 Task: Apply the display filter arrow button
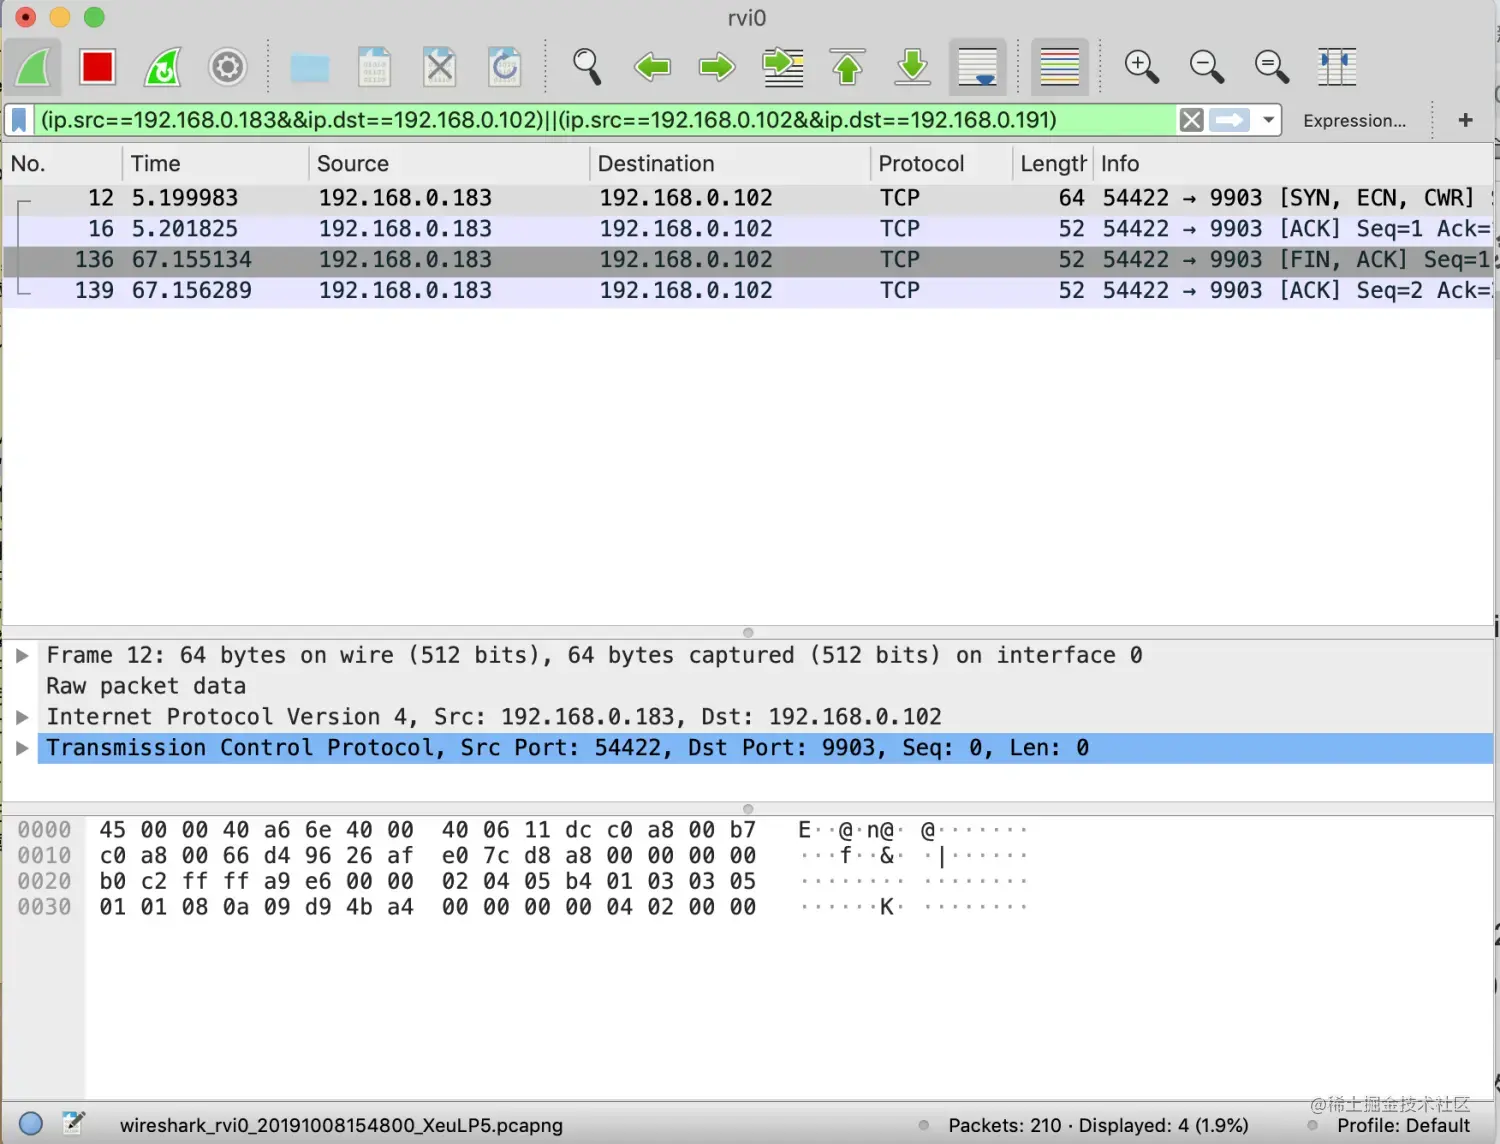[x=1229, y=120]
